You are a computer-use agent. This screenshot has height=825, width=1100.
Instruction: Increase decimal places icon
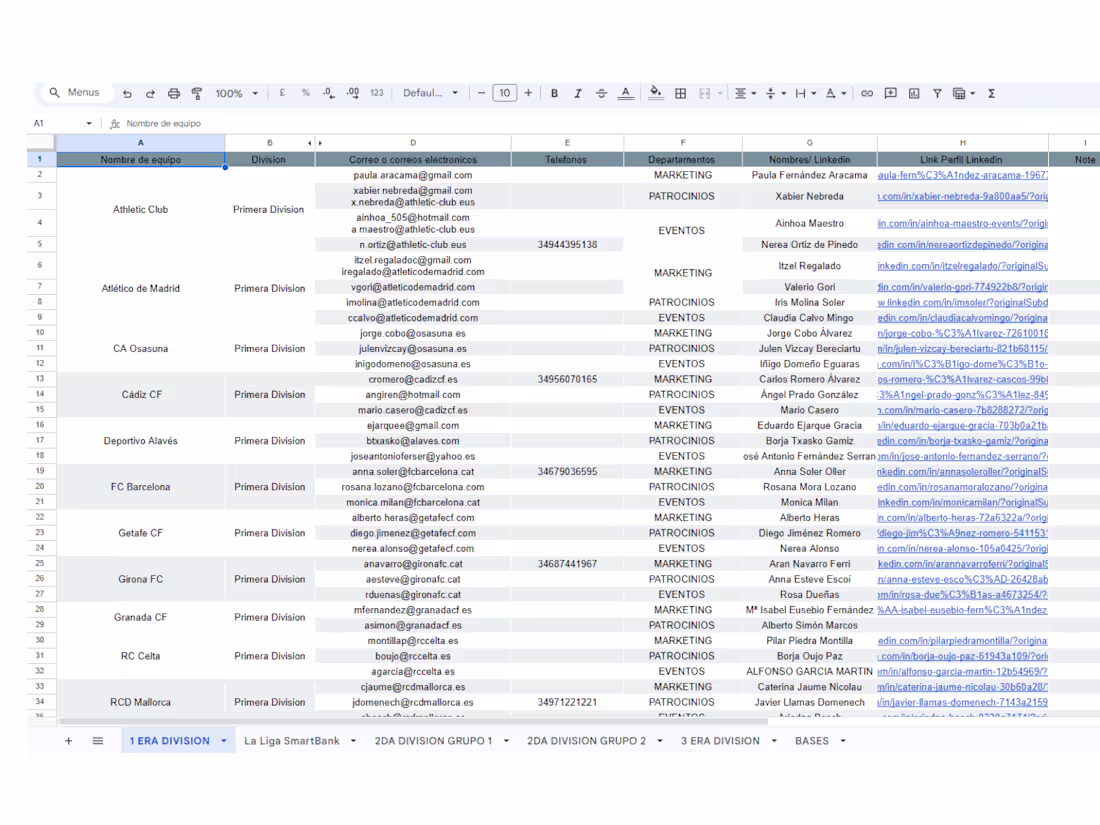(353, 93)
